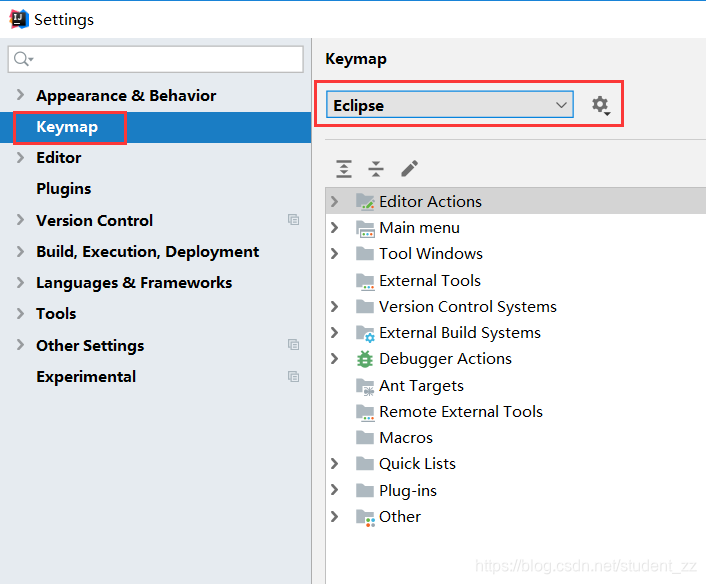
Task: Expand the Other tree node
Action: click(334, 516)
